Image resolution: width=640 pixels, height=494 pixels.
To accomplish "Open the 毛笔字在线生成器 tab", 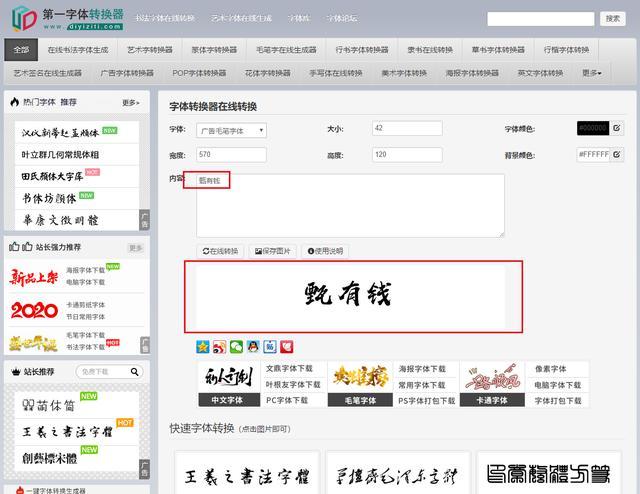I will point(286,50).
